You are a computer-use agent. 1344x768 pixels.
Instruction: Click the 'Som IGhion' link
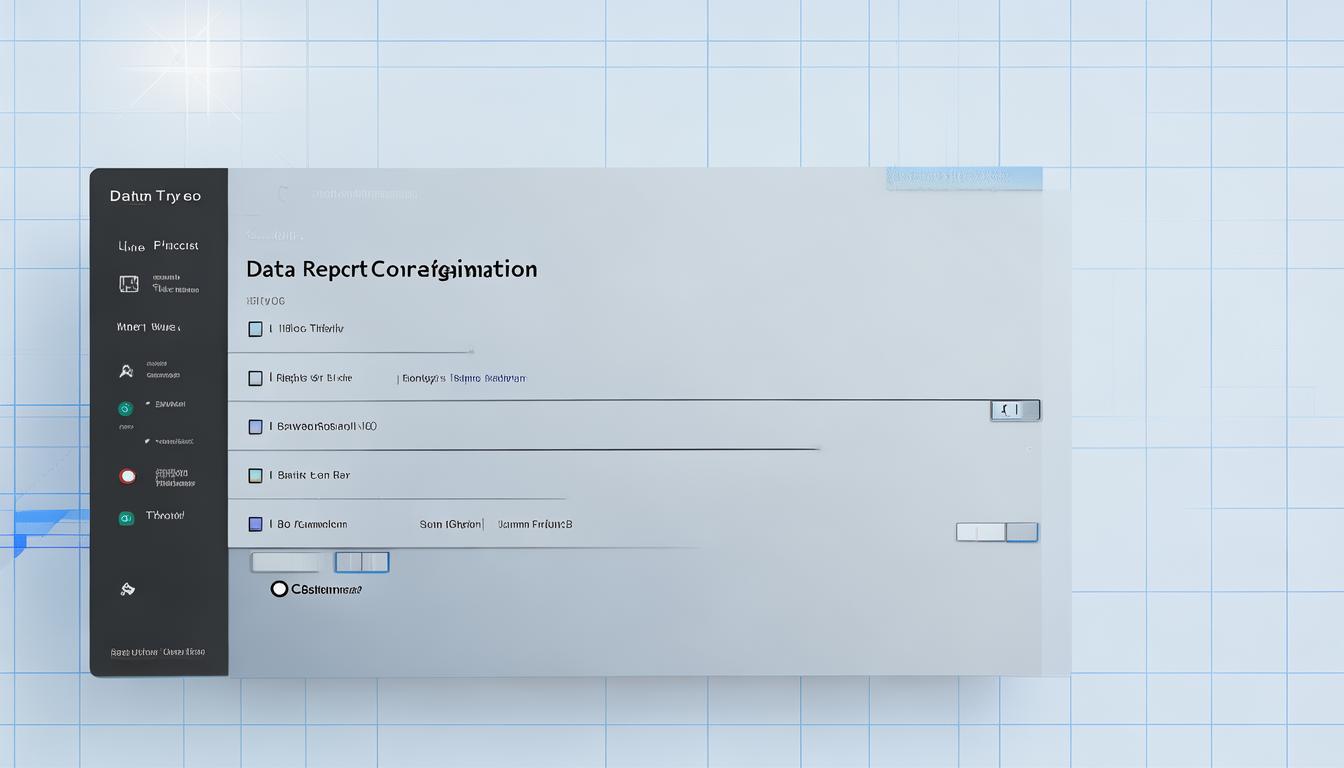[450, 524]
